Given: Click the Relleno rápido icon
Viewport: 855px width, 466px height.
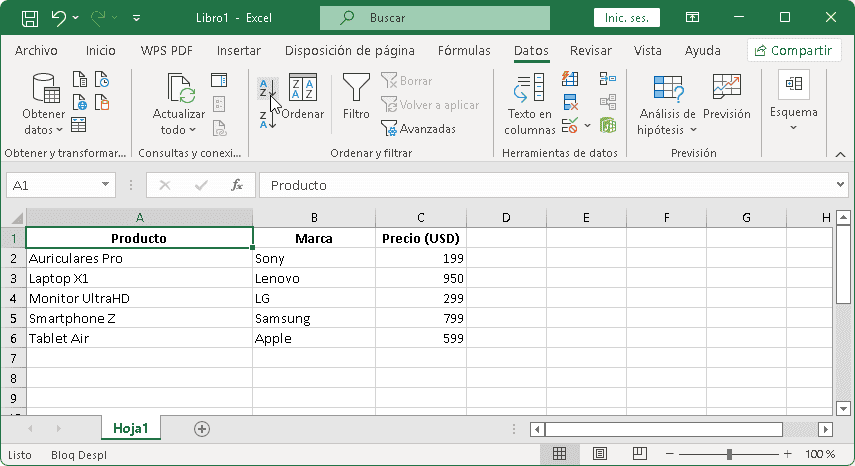Looking at the screenshot, I should click(570, 78).
